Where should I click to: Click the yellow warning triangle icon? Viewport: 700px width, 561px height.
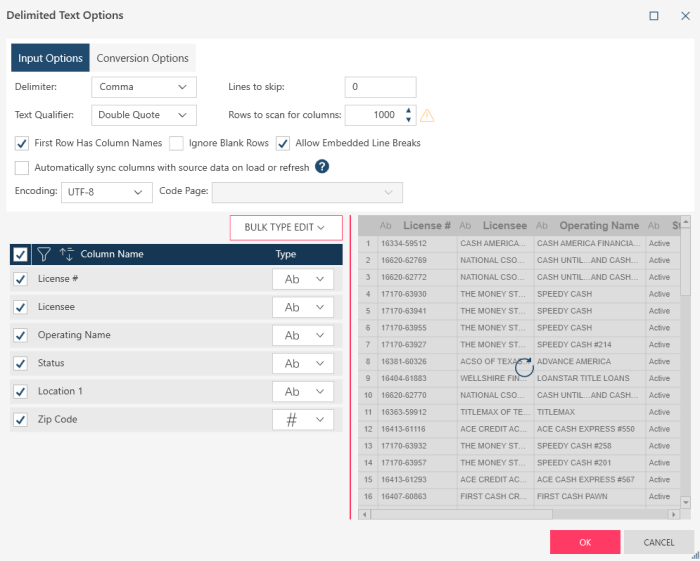[x=427, y=115]
